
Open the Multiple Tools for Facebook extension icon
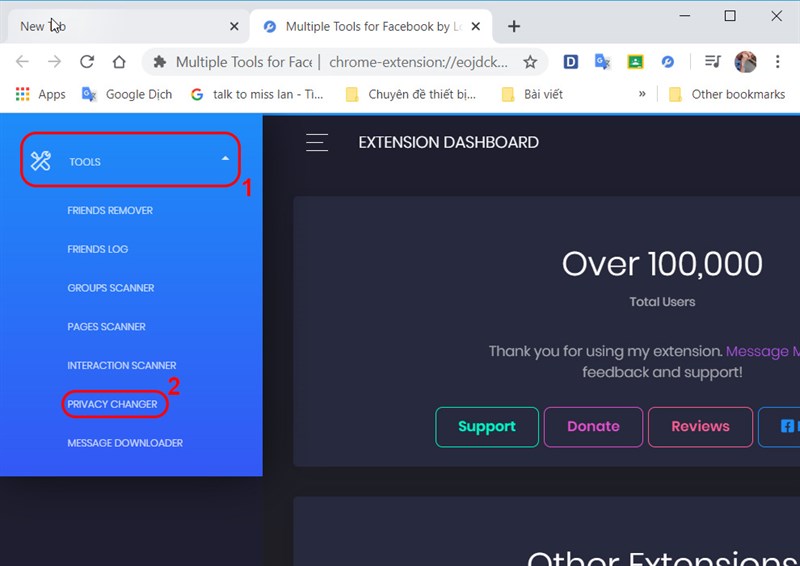pyautogui.click(x=667, y=62)
